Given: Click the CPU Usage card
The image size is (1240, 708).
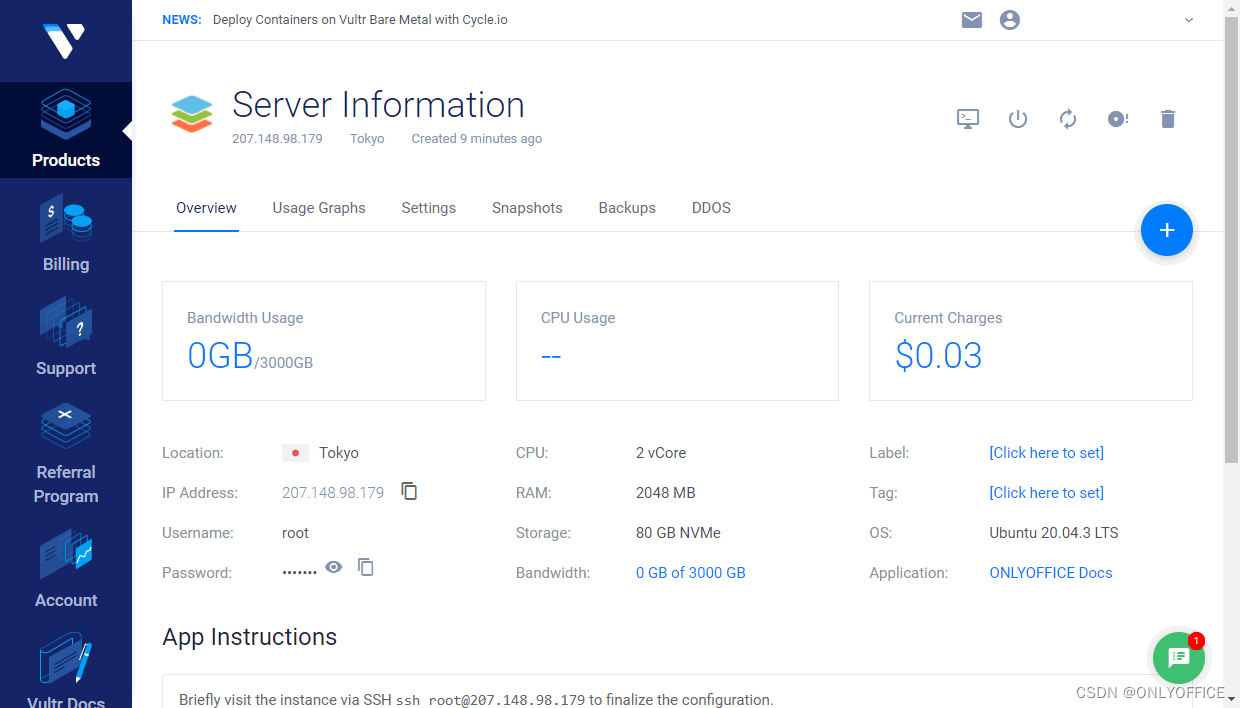Looking at the screenshot, I should (677, 341).
